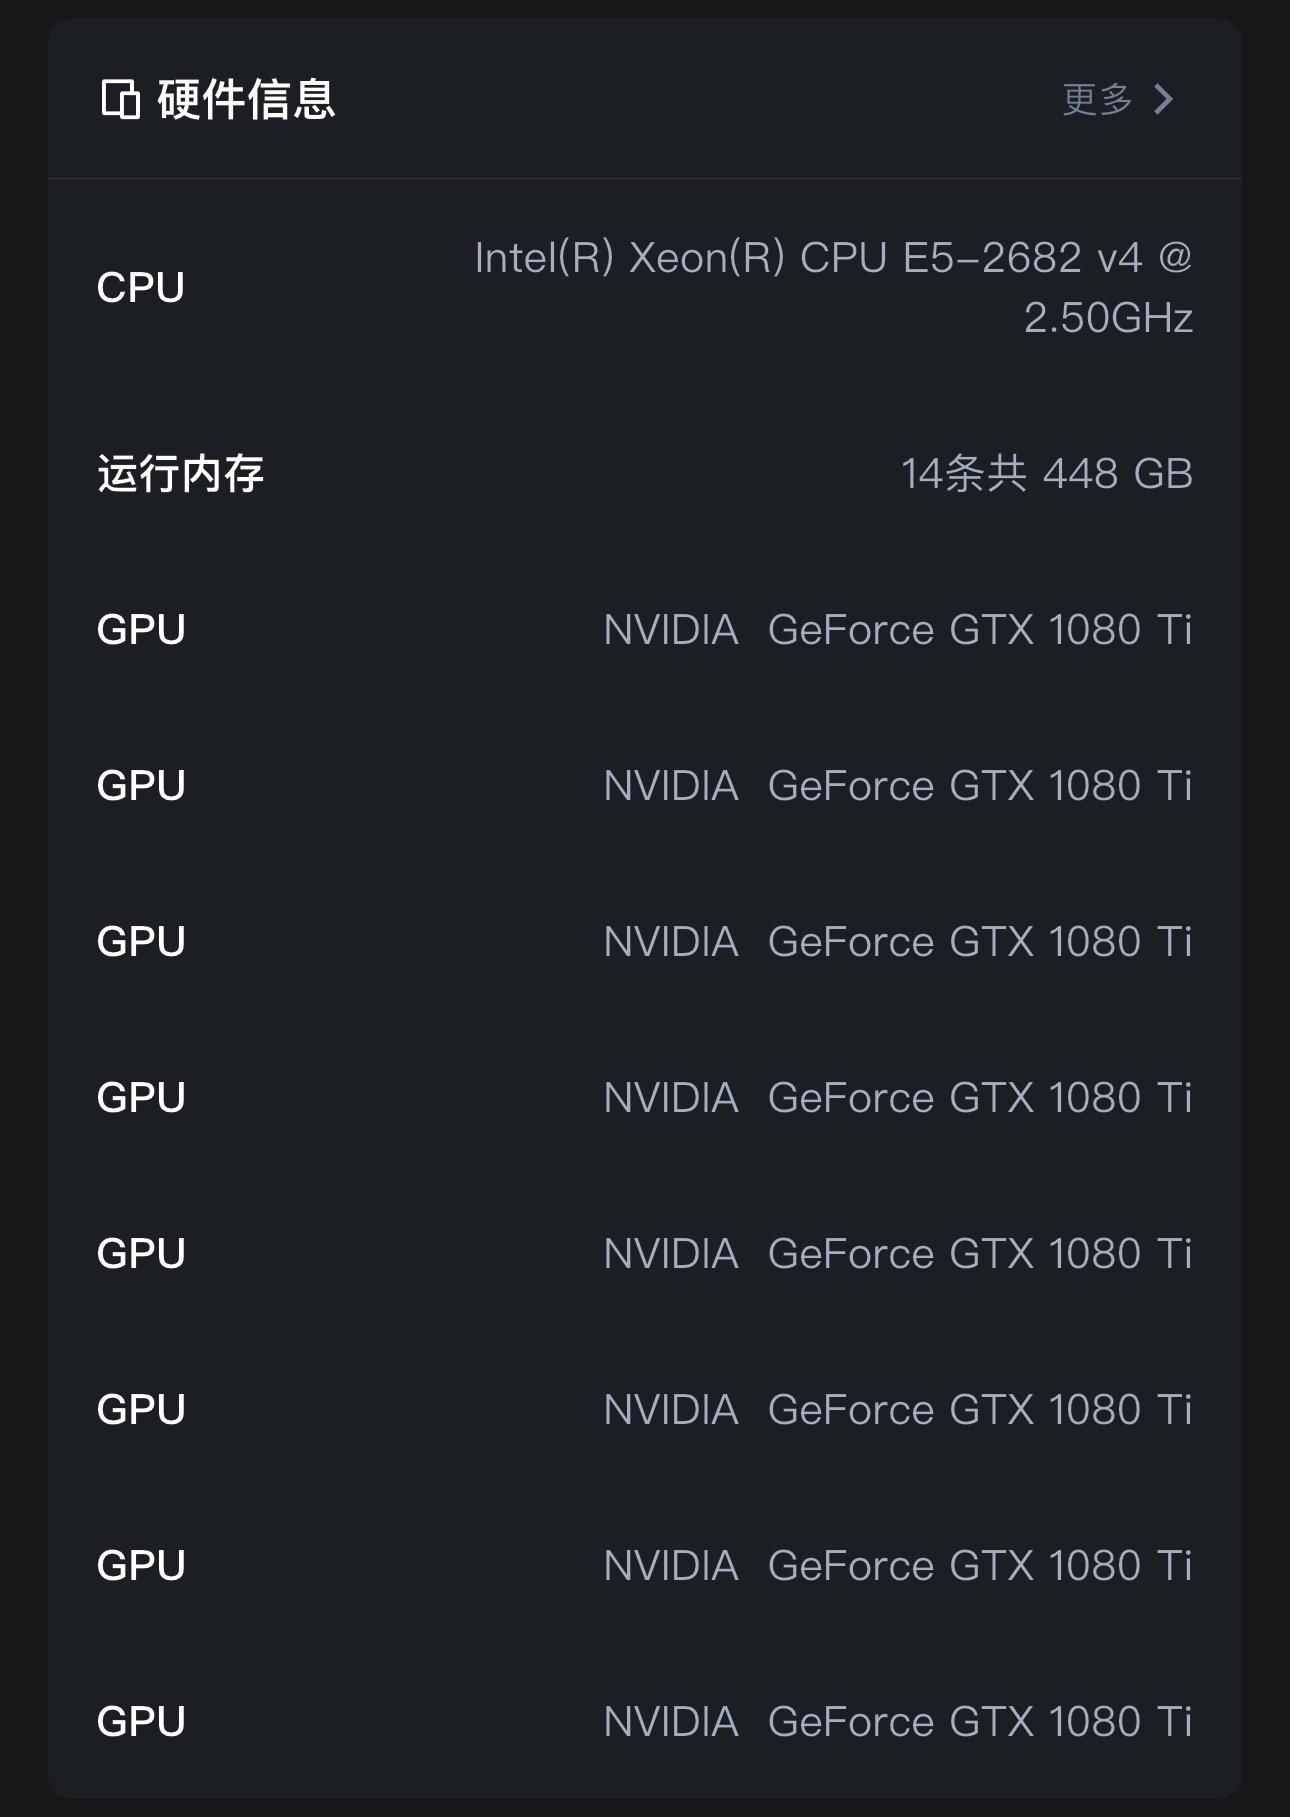1290x1817 pixels.
Task: Click the last GPU's GTX 1080 Ti value
Action: click(897, 1722)
